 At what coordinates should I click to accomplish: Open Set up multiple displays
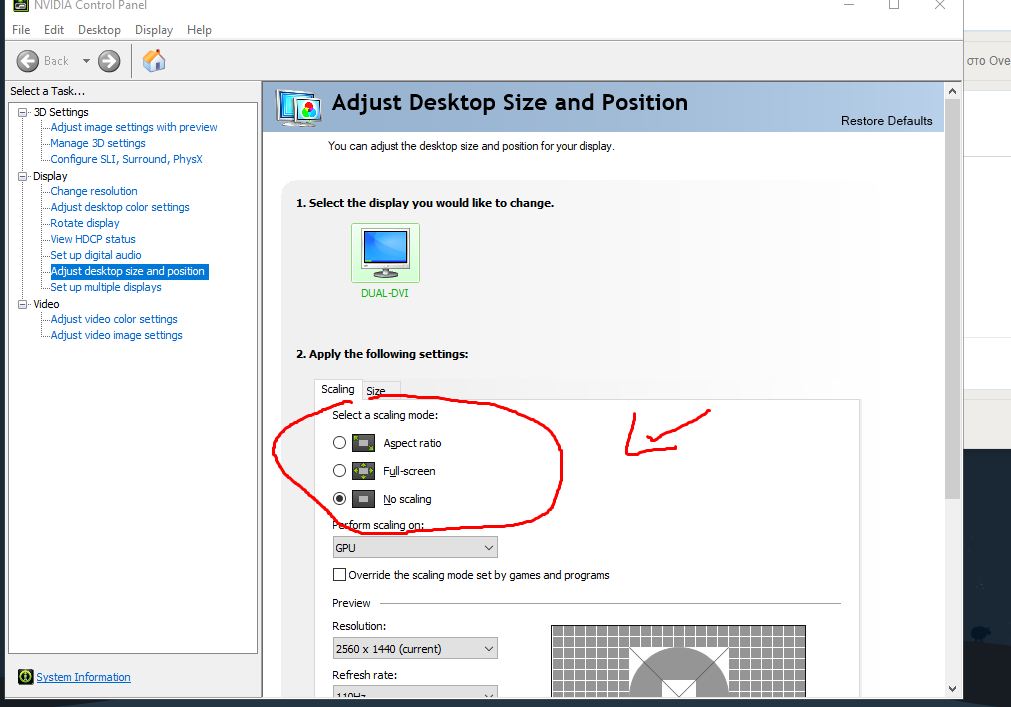click(x=106, y=287)
